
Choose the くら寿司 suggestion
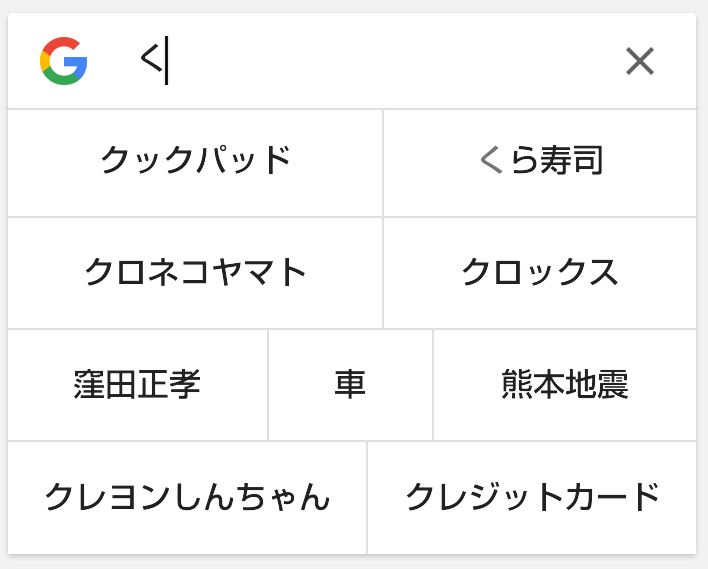(x=540, y=163)
